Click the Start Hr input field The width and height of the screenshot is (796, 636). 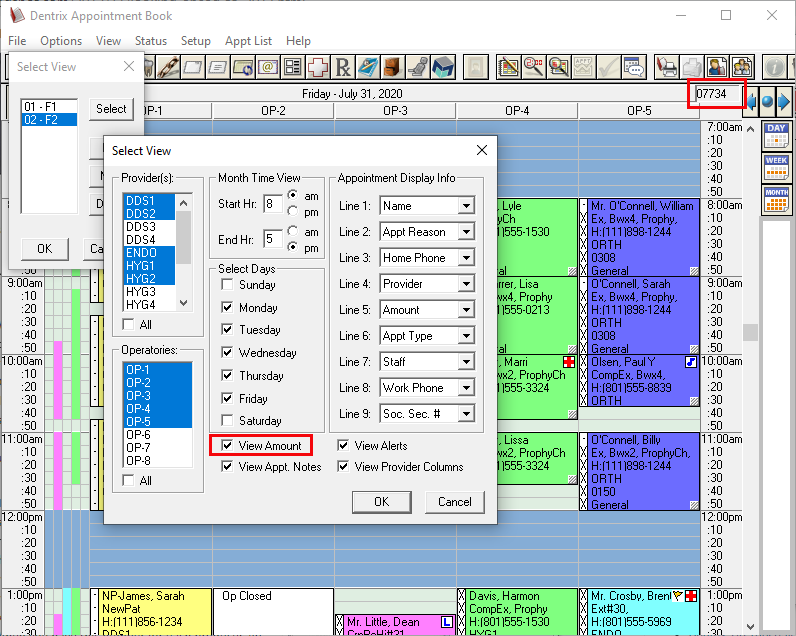273,204
